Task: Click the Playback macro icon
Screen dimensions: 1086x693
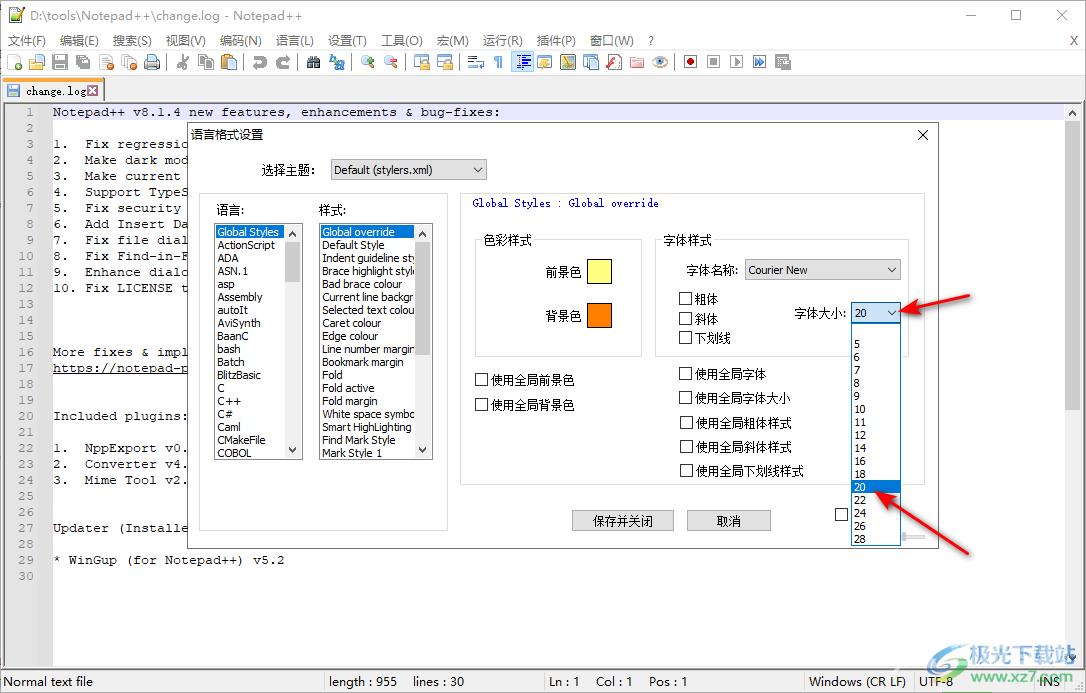Action: coord(736,62)
